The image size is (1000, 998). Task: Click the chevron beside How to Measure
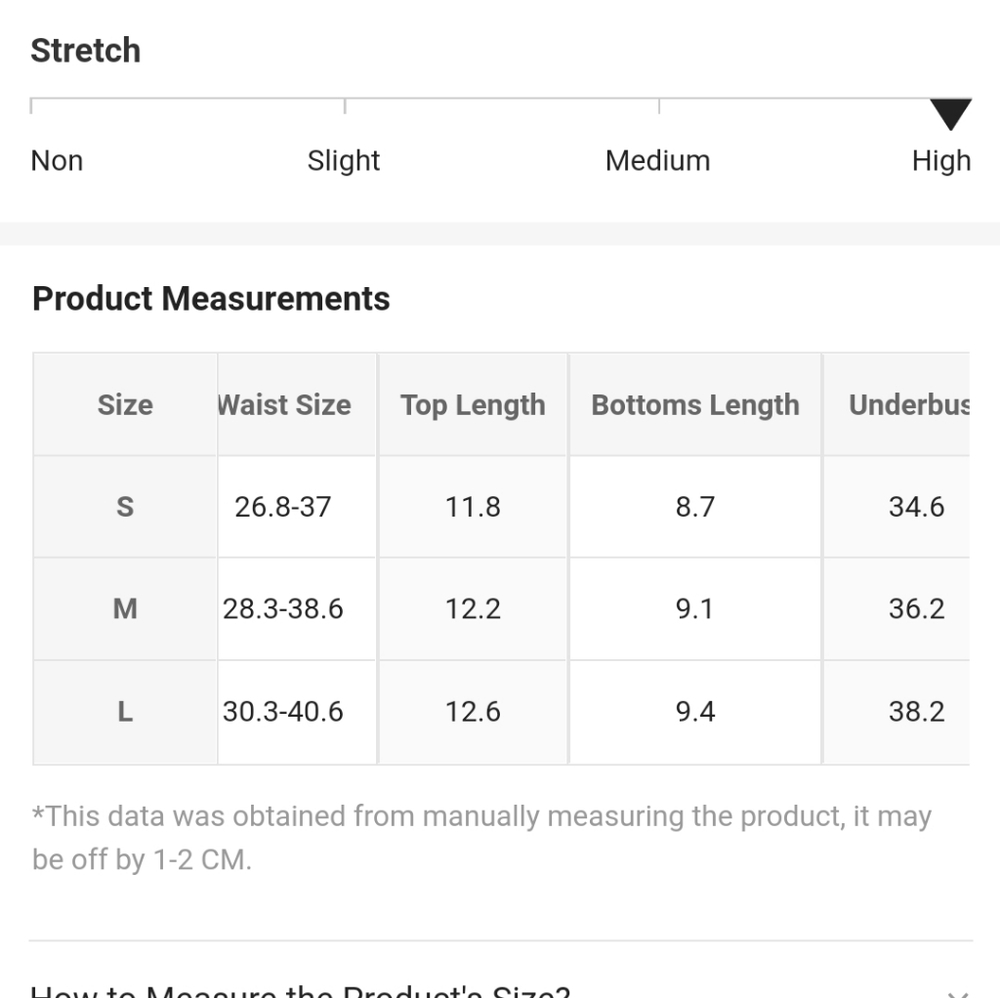tap(958, 994)
